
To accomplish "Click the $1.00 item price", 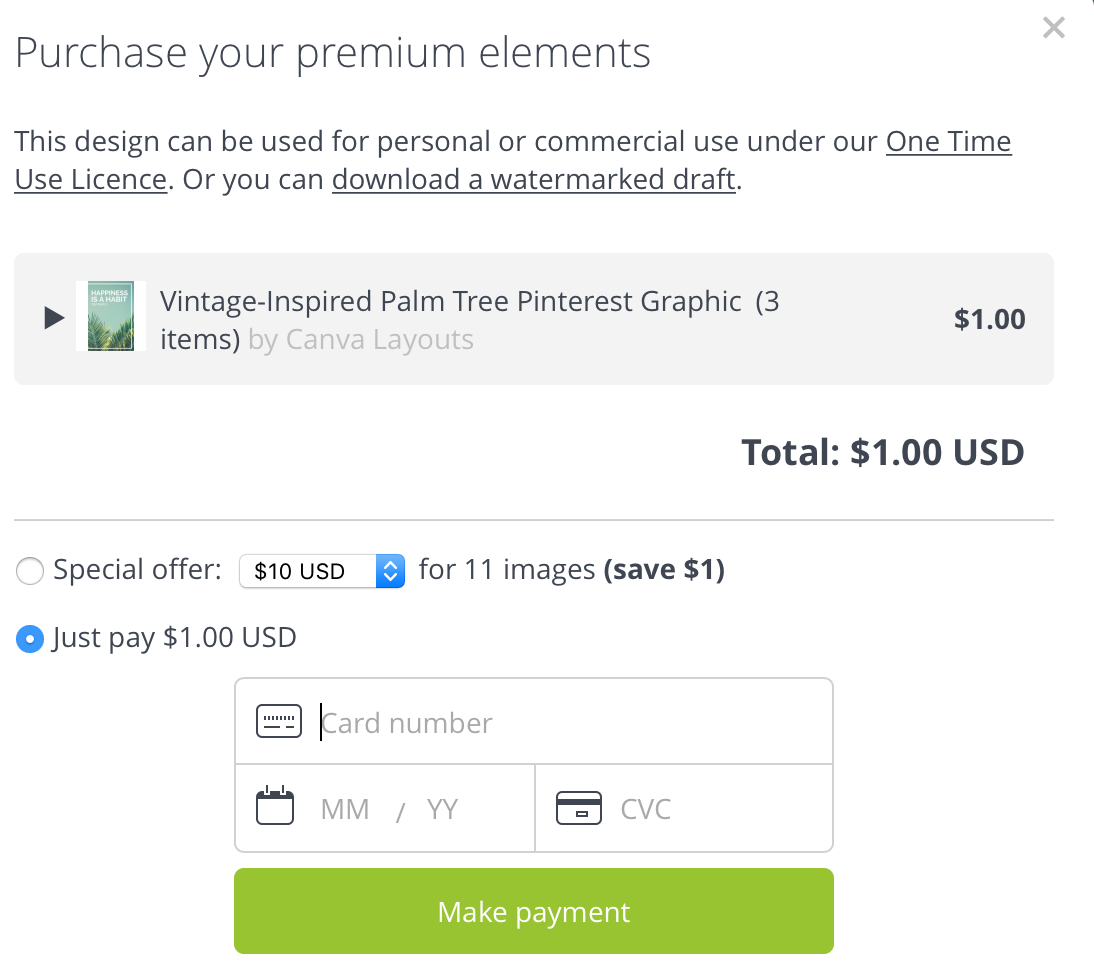I will (x=989, y=319).
